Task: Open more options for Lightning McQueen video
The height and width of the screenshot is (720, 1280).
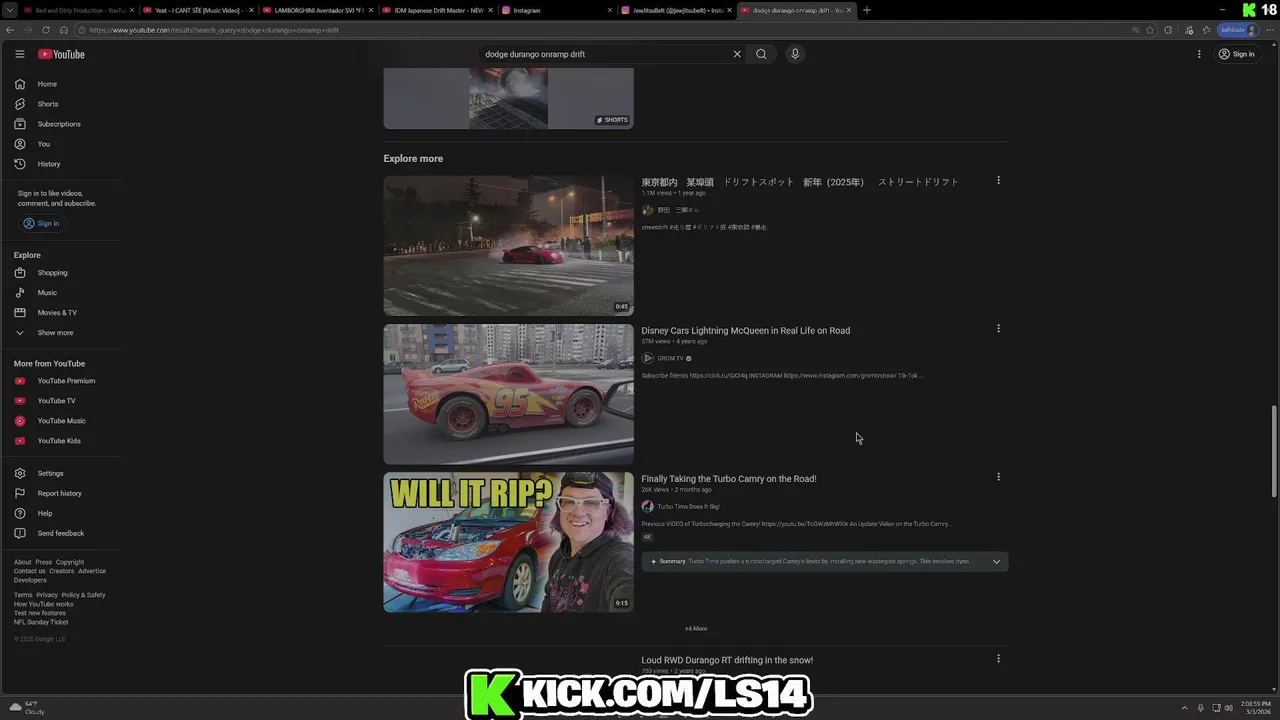Action: [998, 329]
